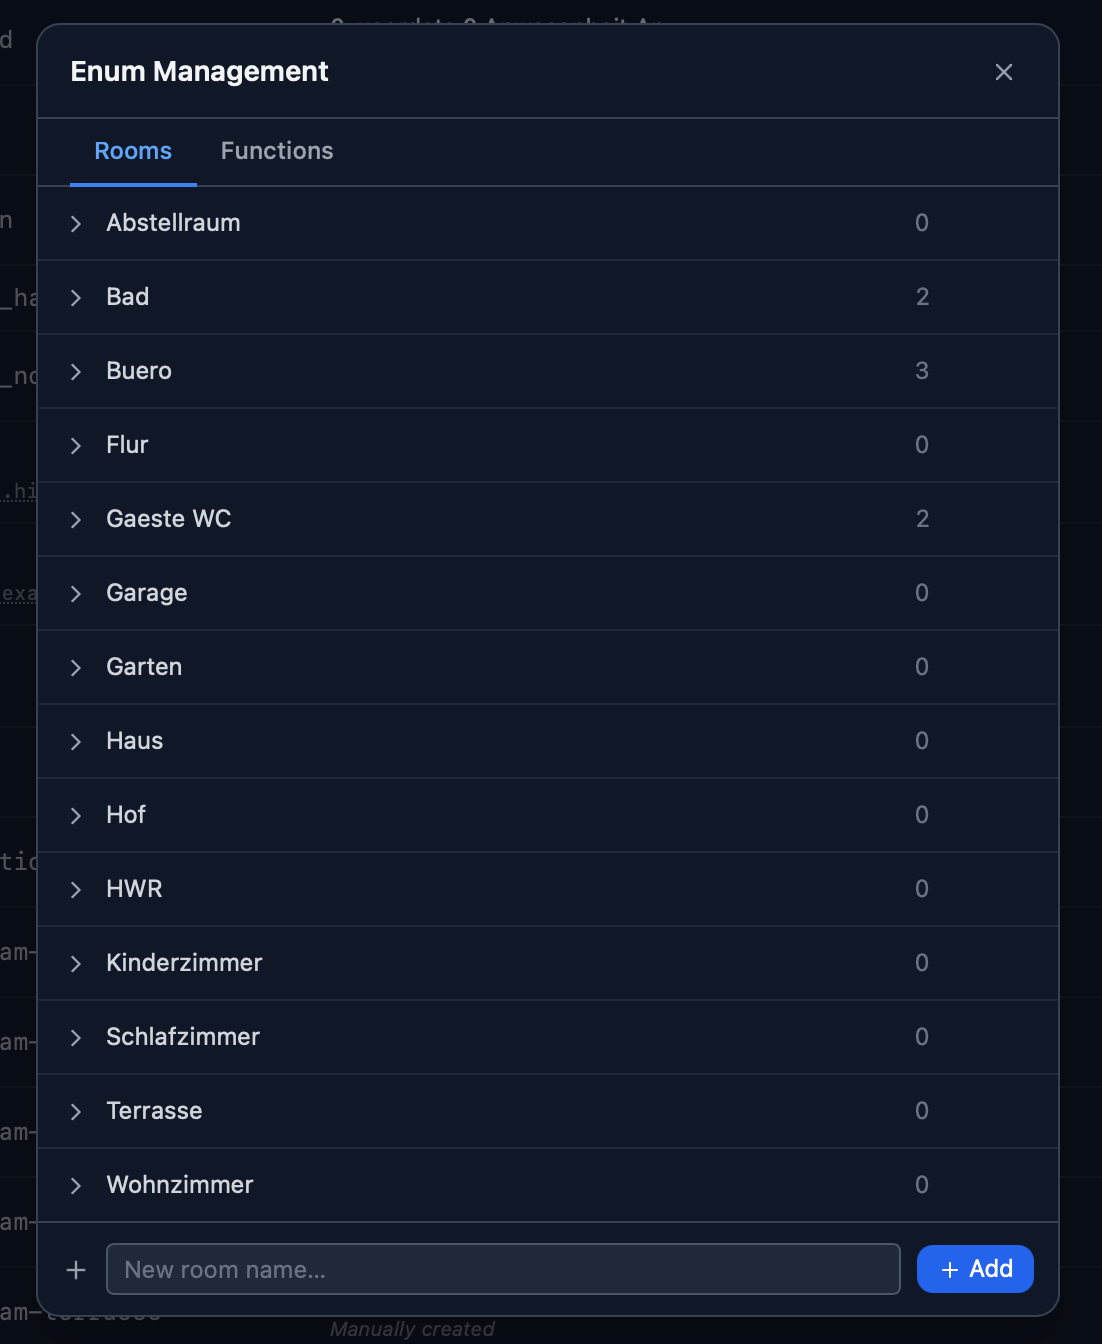Expand the Haus room chevron
Viewport: 1102px width, 1344px height.
pyautogui.click(x=76, y=742)
